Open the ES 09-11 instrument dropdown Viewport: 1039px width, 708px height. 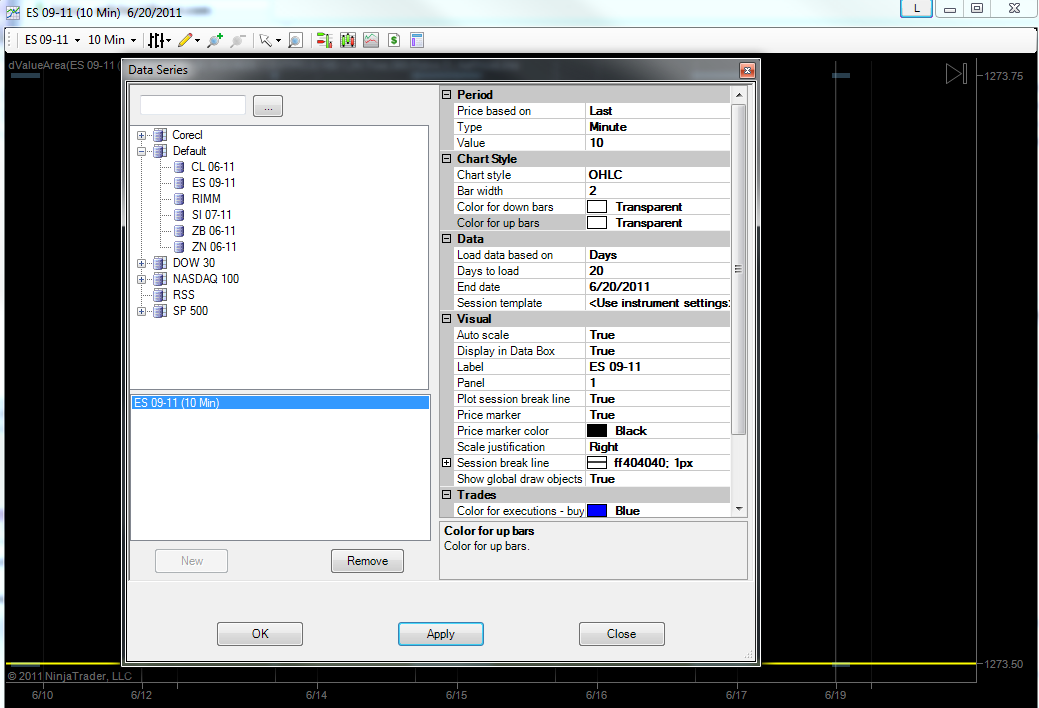click(52, 40)
